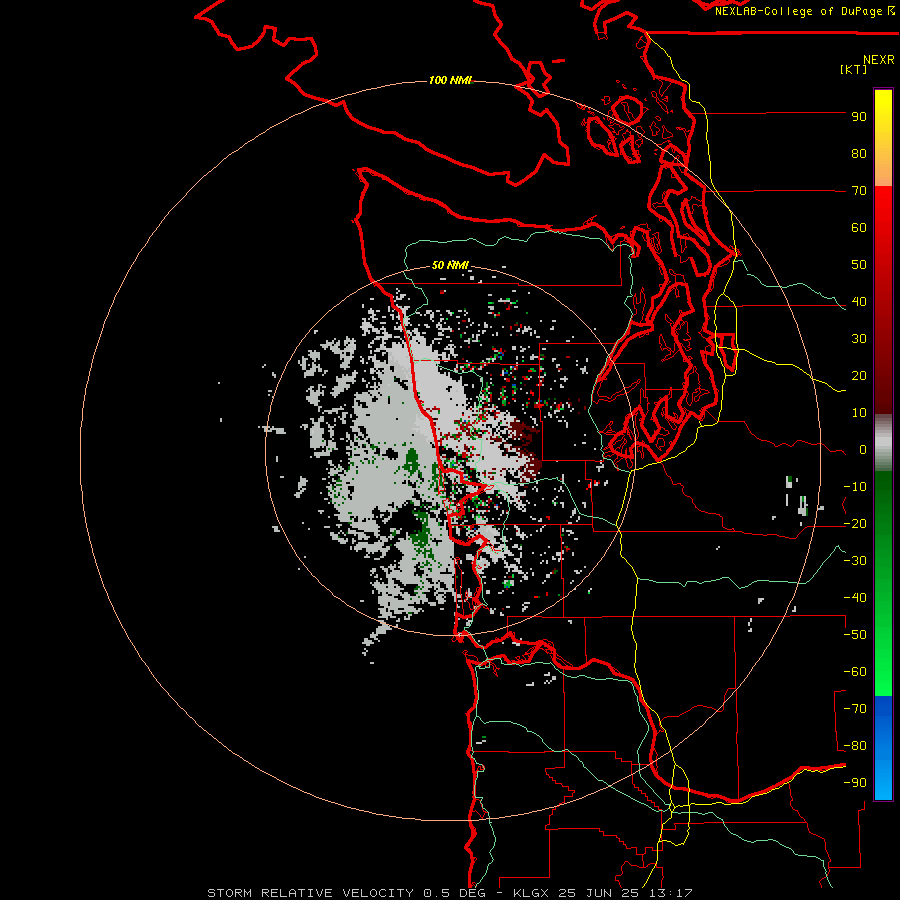Image resolution: width=900 pixels, height=900 pixels.
Task: Click the -30 knot scale label
Action: click(855, 561)
